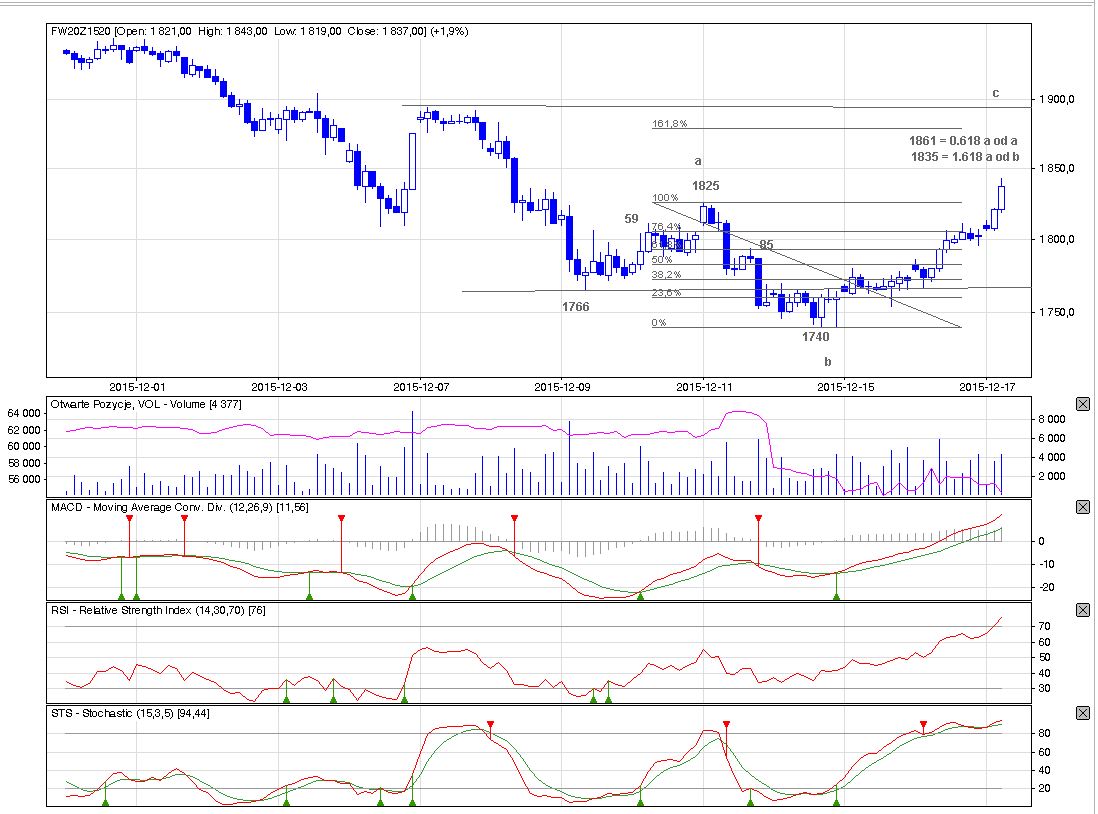Screen dimensions: 1098x814
Task: Click the first green marker in RSI panel
Action: pos(286,698)
